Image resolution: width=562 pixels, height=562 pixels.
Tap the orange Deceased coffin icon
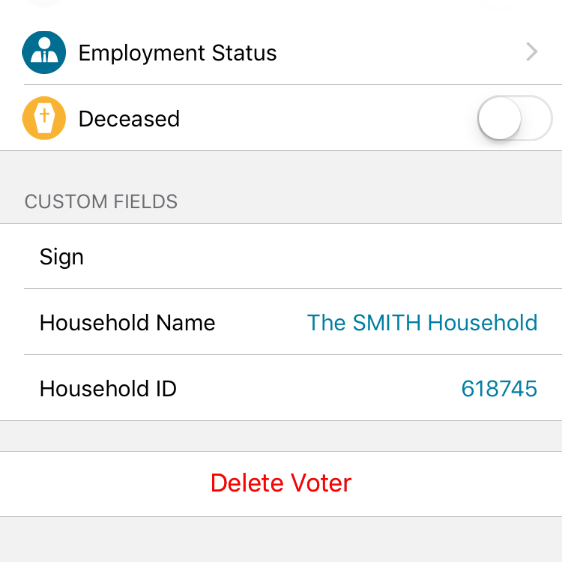pos(44,118)
